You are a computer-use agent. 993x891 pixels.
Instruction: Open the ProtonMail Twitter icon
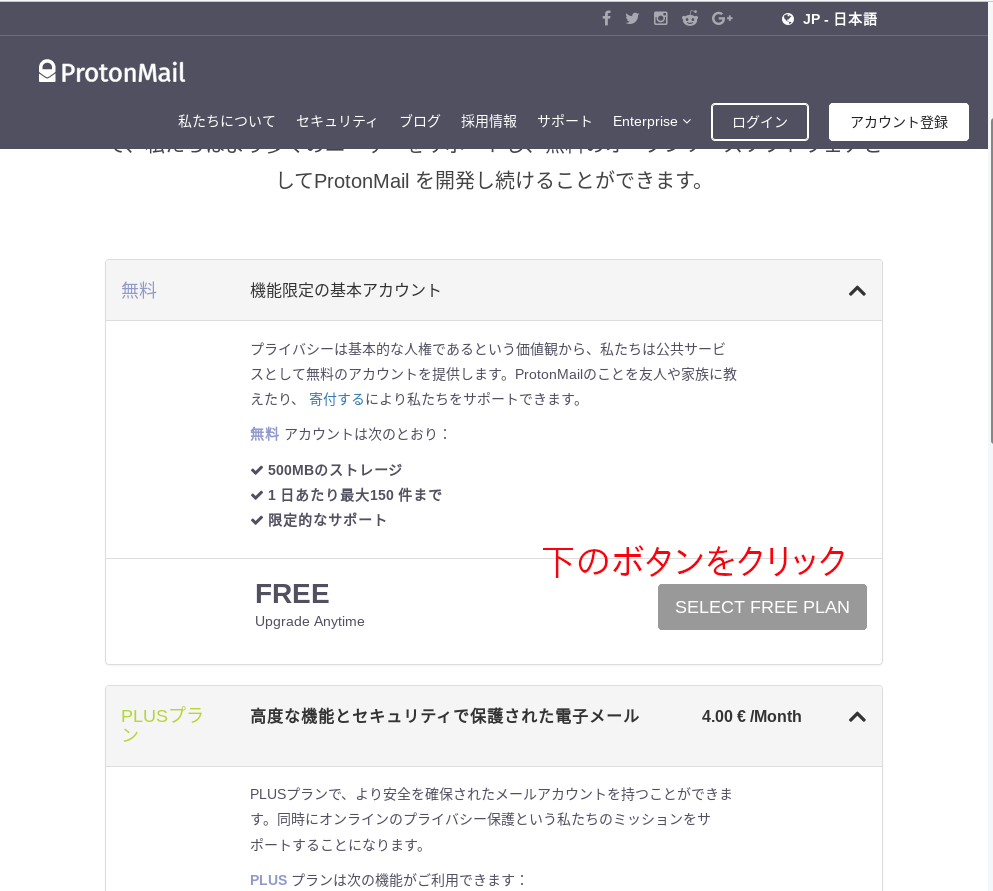point(632,18)
